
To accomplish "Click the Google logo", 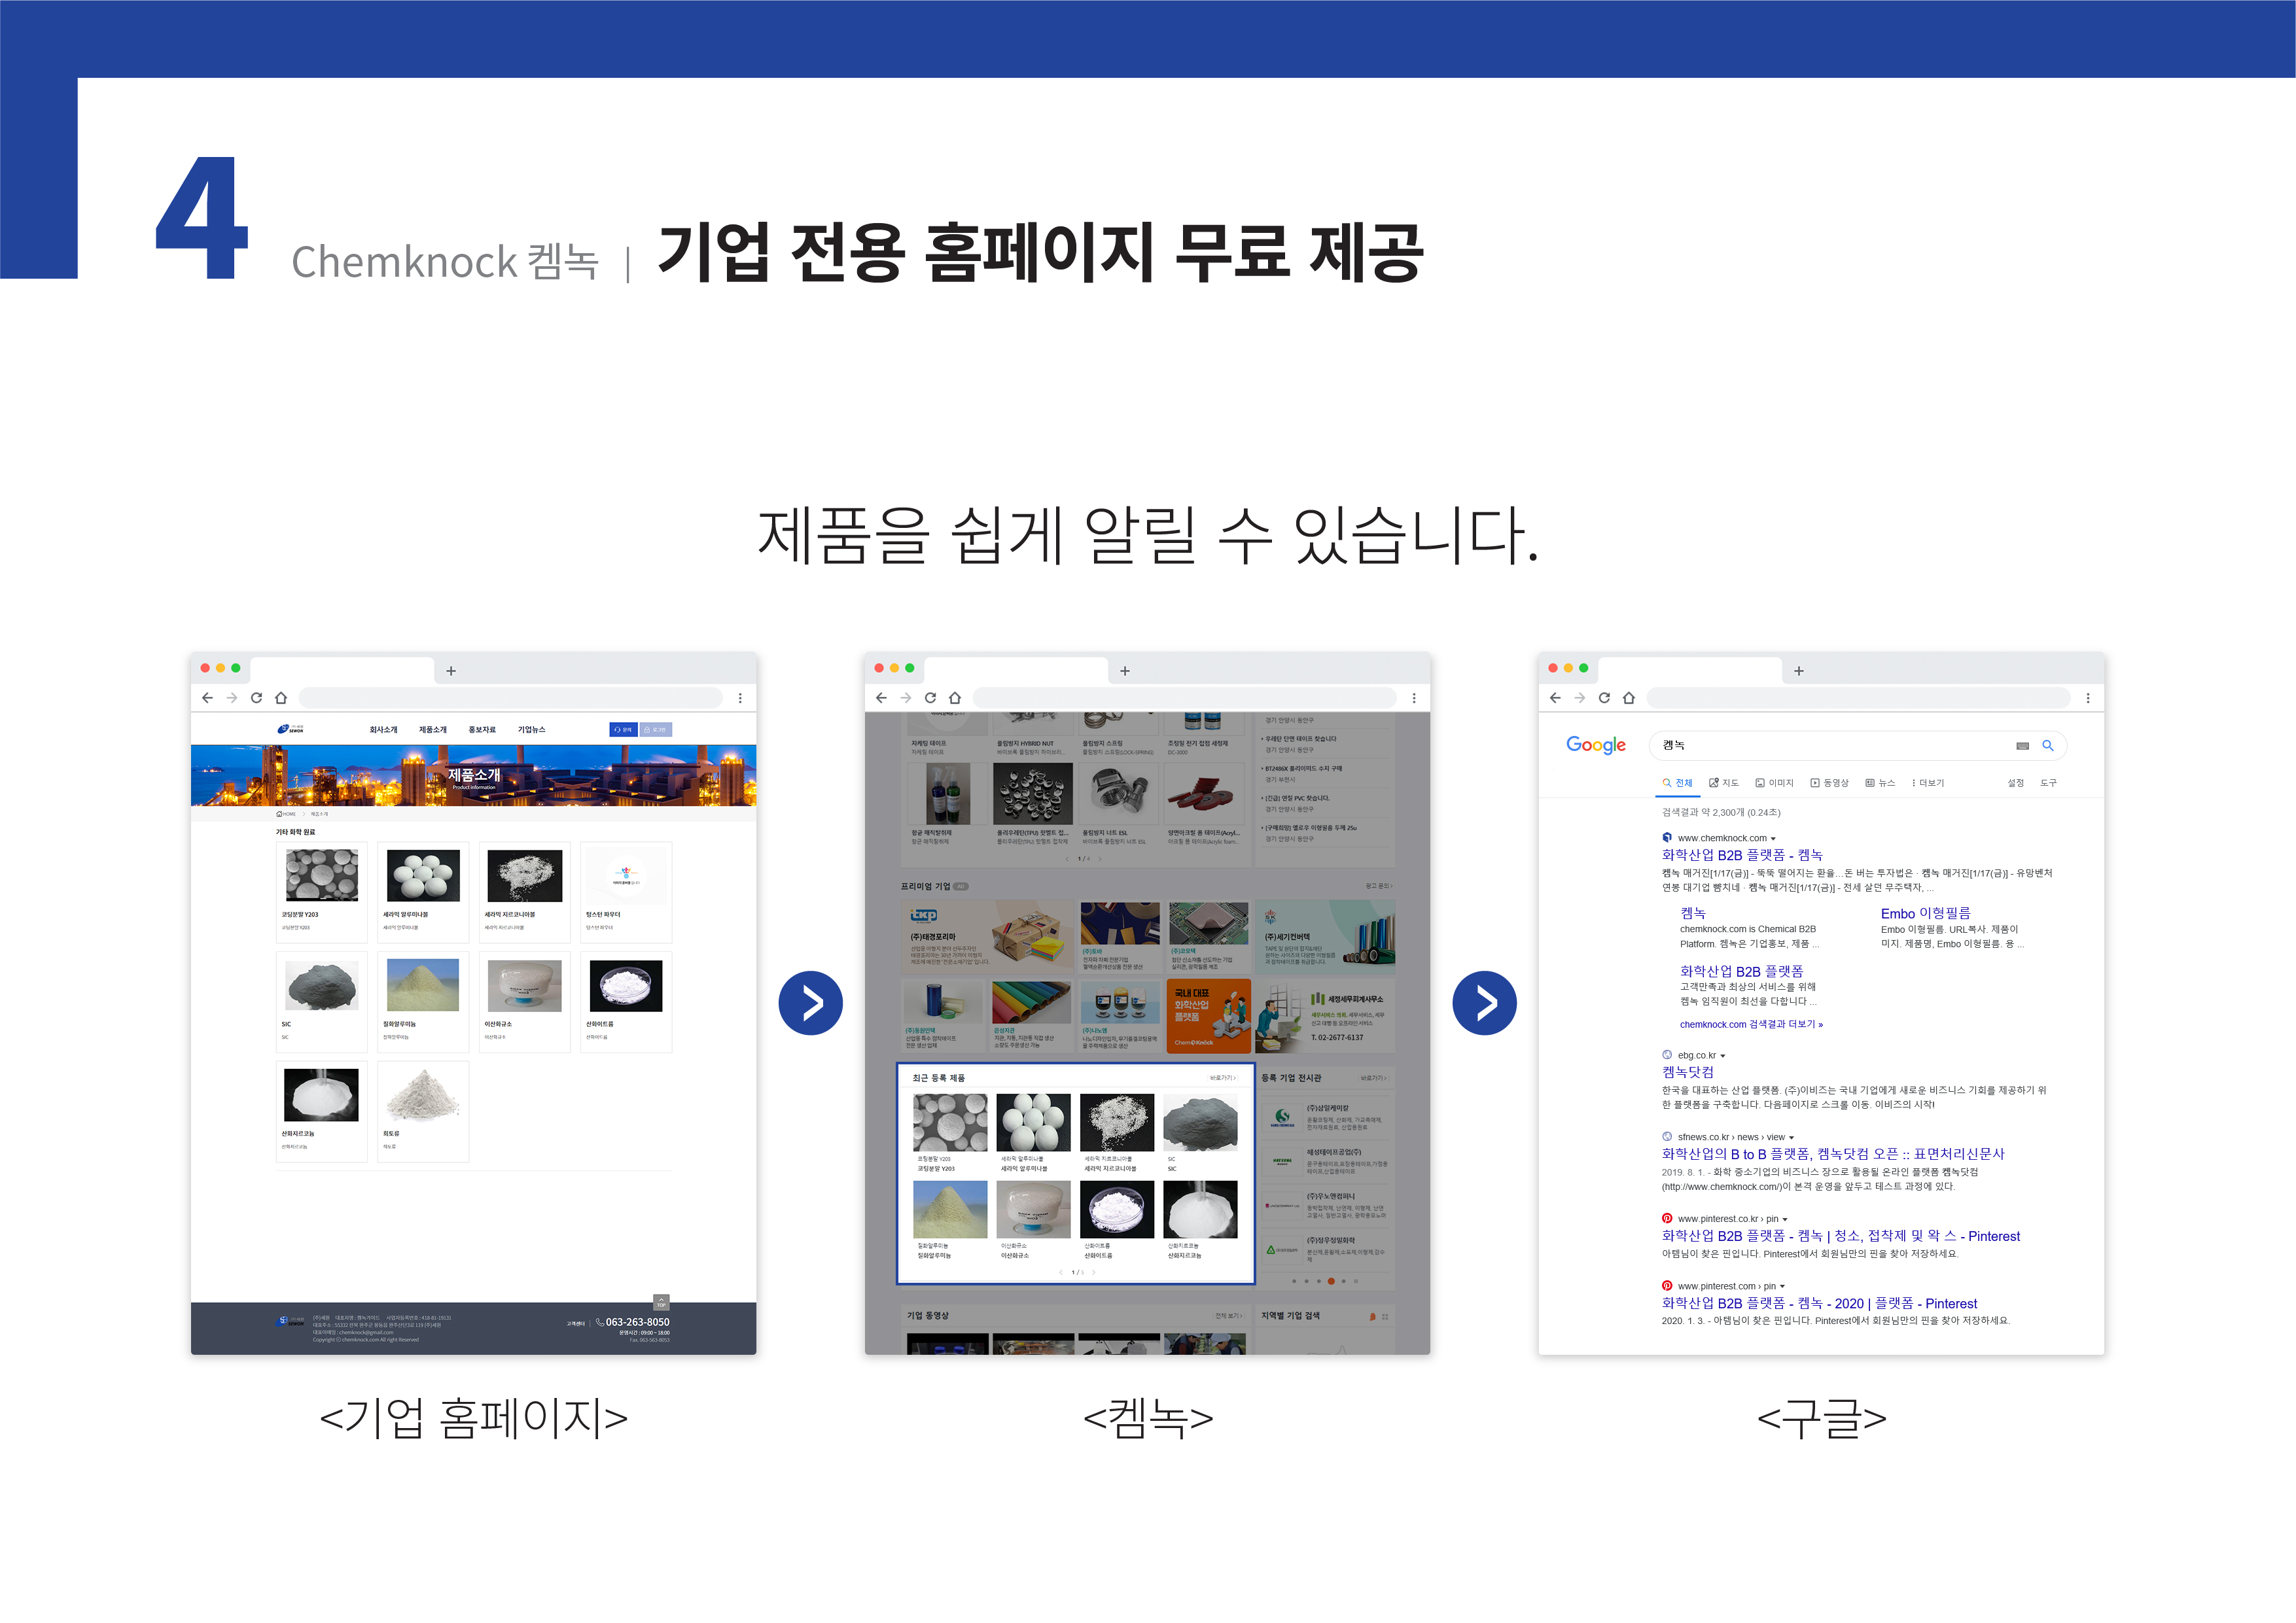I will click(1596, 745).
